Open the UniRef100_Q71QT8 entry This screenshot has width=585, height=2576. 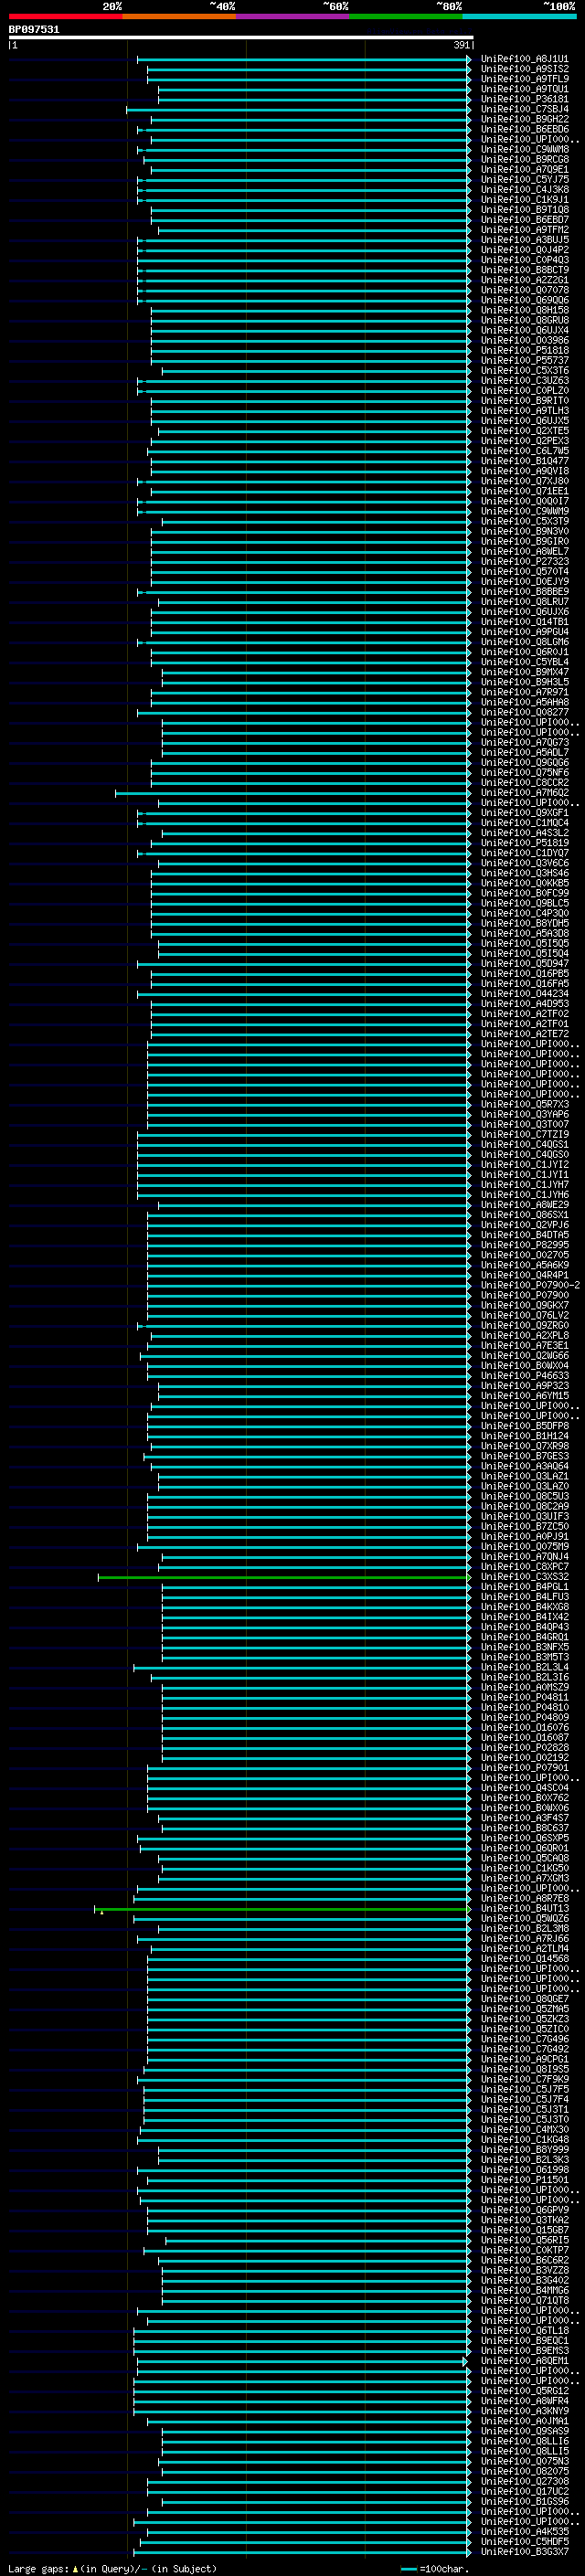coord(524,2301)
